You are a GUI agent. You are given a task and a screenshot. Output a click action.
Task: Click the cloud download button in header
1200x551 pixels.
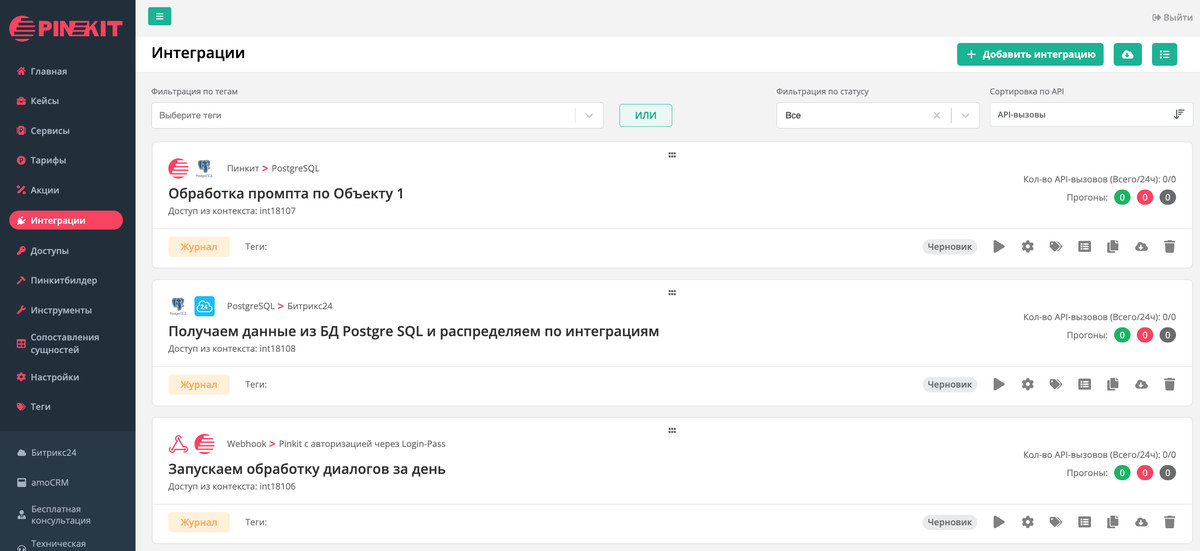(x=1128, y=54)
